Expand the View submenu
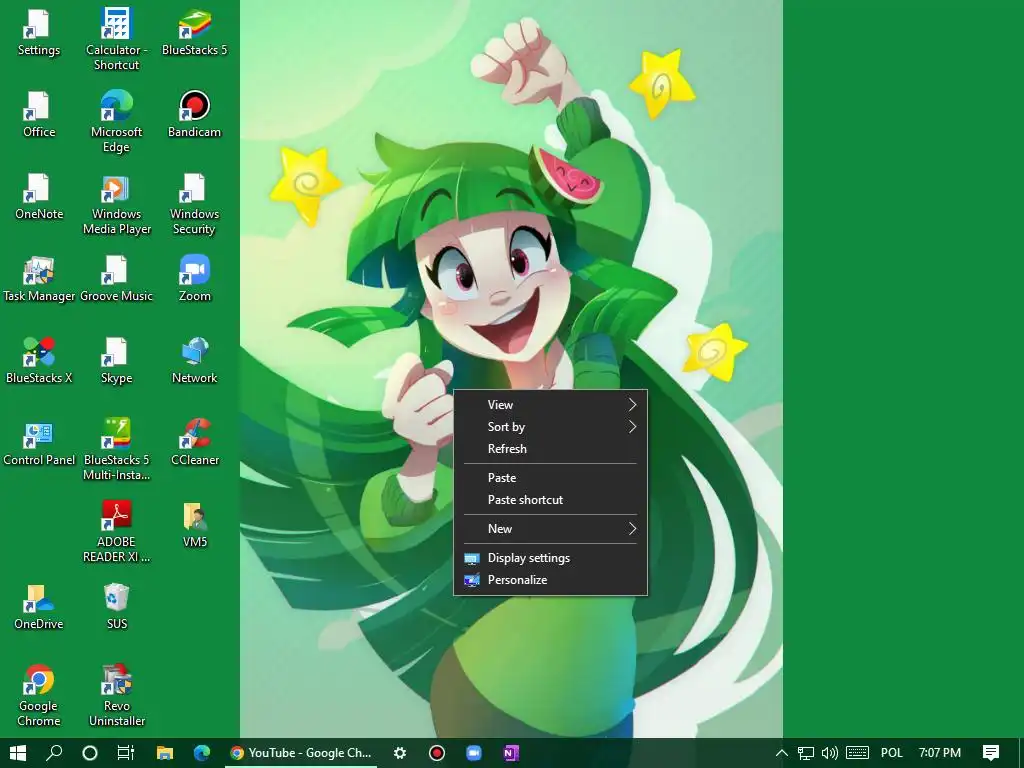Viewport: 1024px width, 768px height. click(x=551, y=405)
